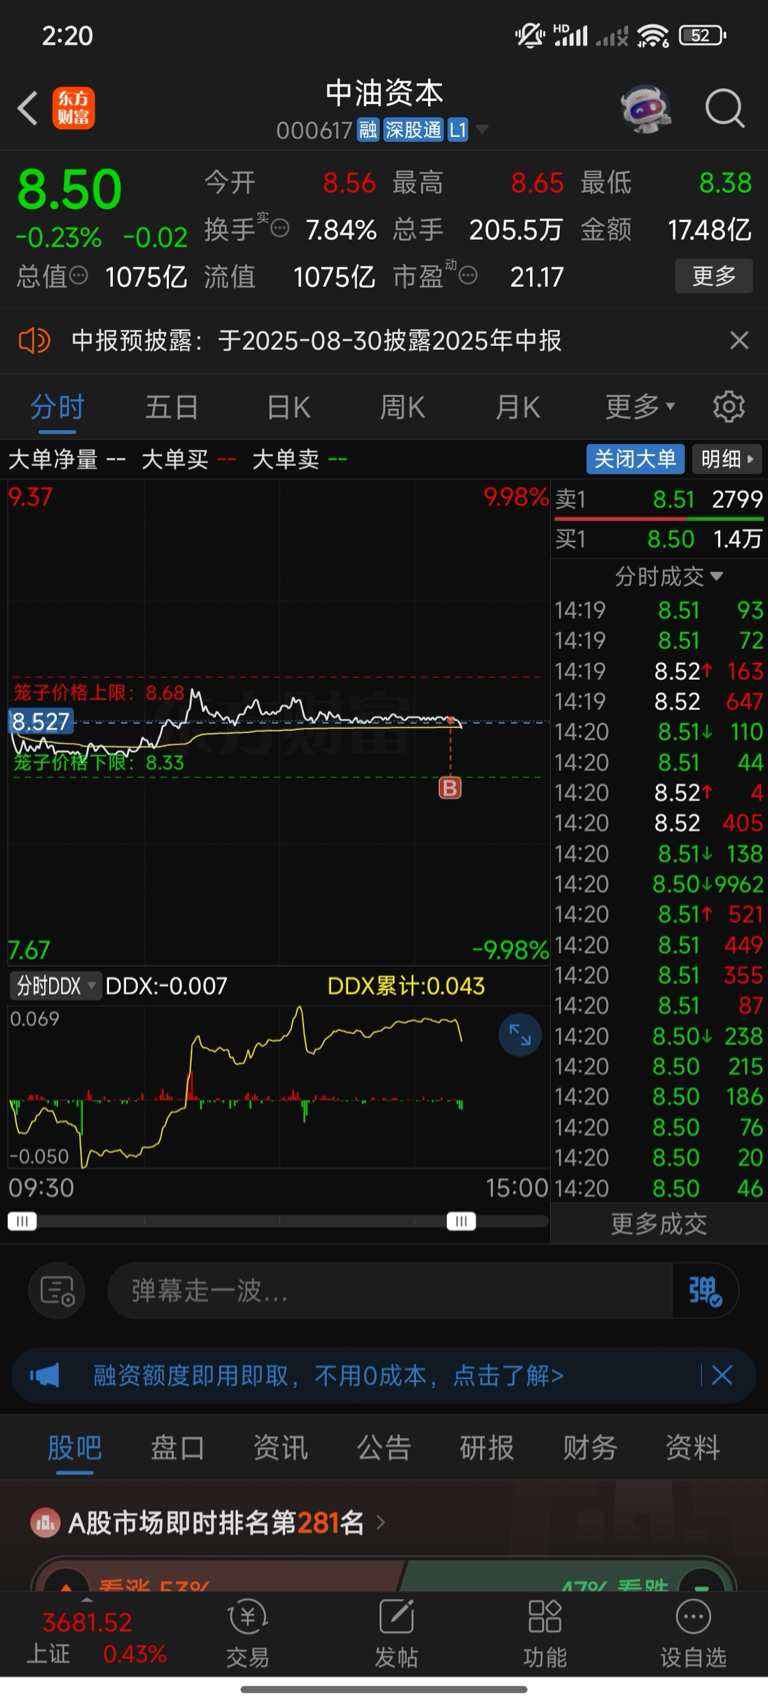Open the 资讯 tab
This screenshot has width=768, height=1708.
click(281, 1447)
